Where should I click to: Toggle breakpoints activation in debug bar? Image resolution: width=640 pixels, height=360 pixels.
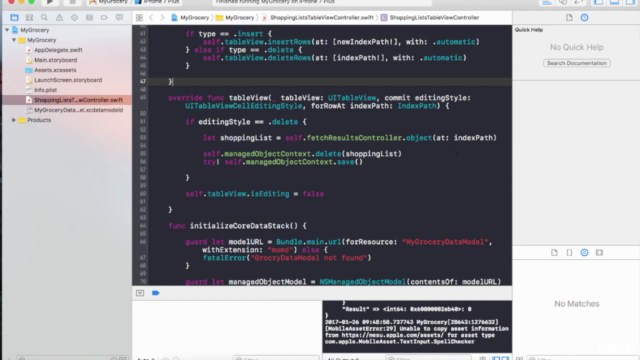tap(156, 293)
